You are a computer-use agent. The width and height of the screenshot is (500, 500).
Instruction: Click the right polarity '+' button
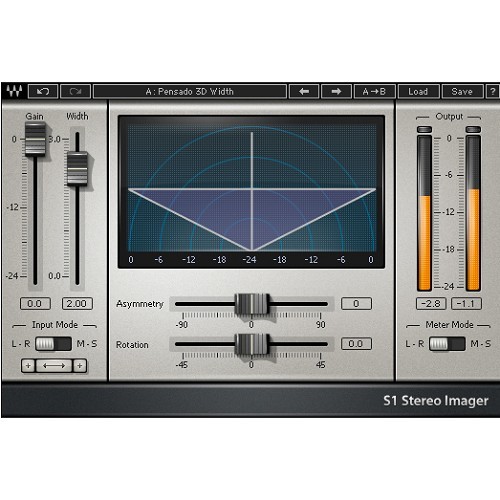80,366
